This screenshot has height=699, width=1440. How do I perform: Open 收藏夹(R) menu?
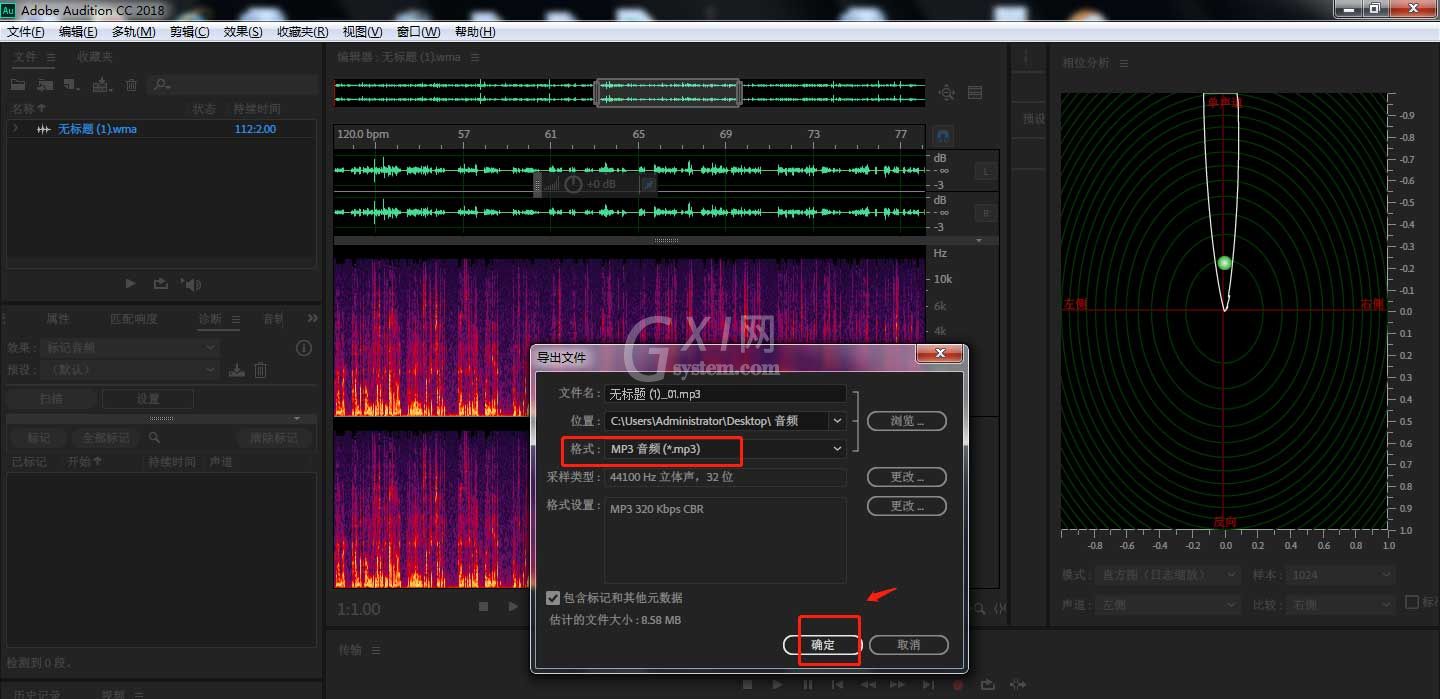(302, 32)
